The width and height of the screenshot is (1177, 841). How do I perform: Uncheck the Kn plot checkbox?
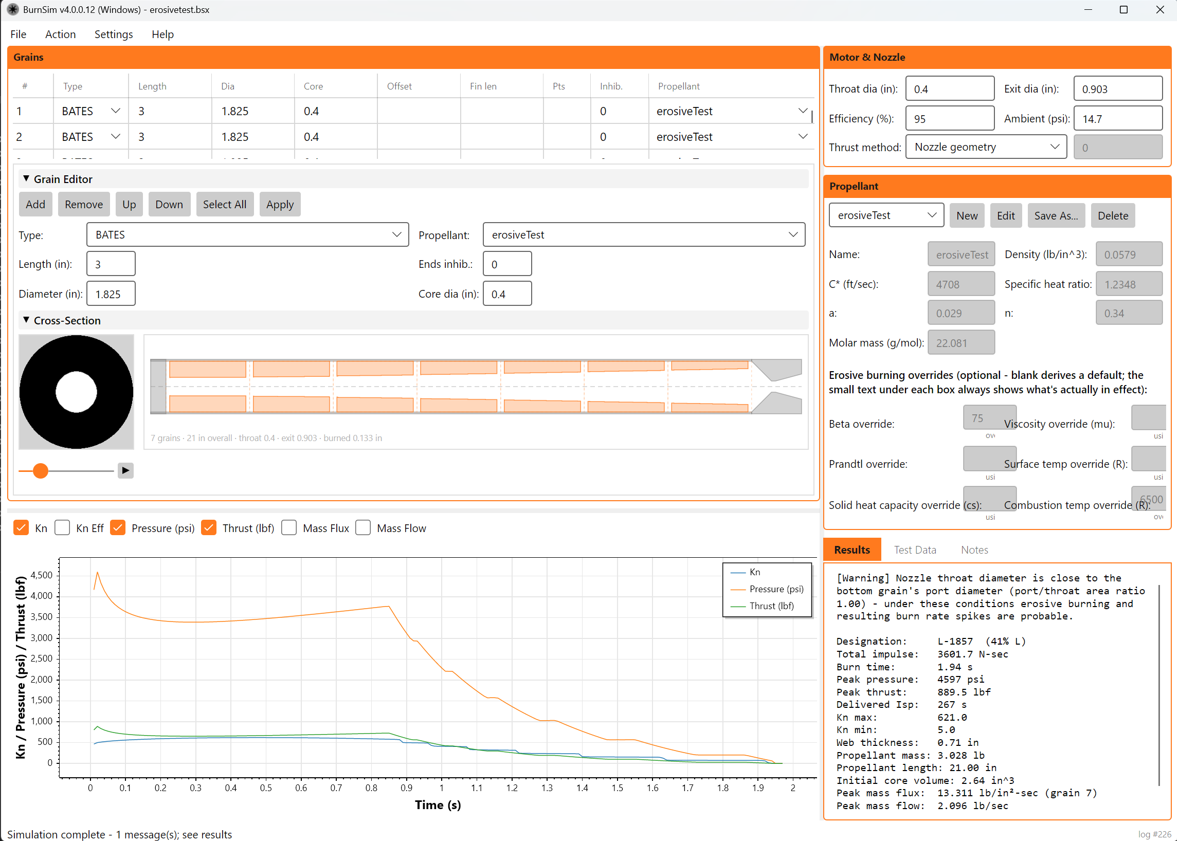click(21, 528)
